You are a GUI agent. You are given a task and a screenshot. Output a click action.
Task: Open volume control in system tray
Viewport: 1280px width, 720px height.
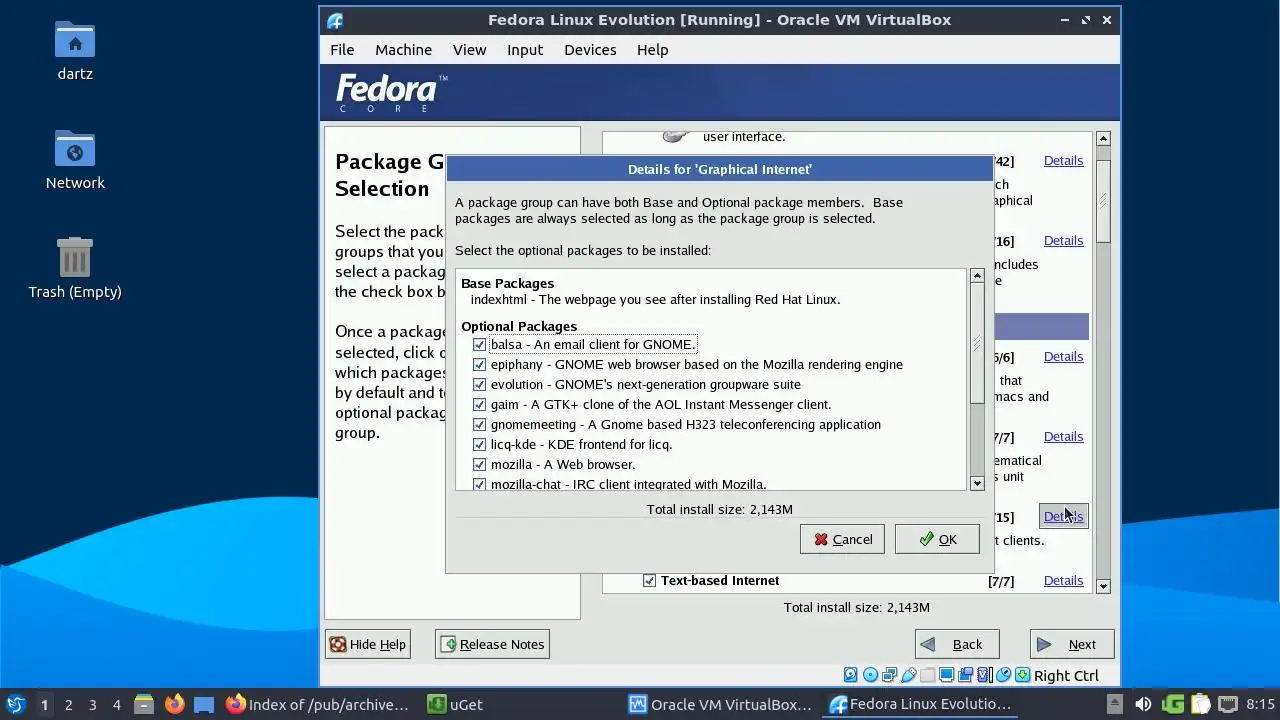coord(1143,704)
